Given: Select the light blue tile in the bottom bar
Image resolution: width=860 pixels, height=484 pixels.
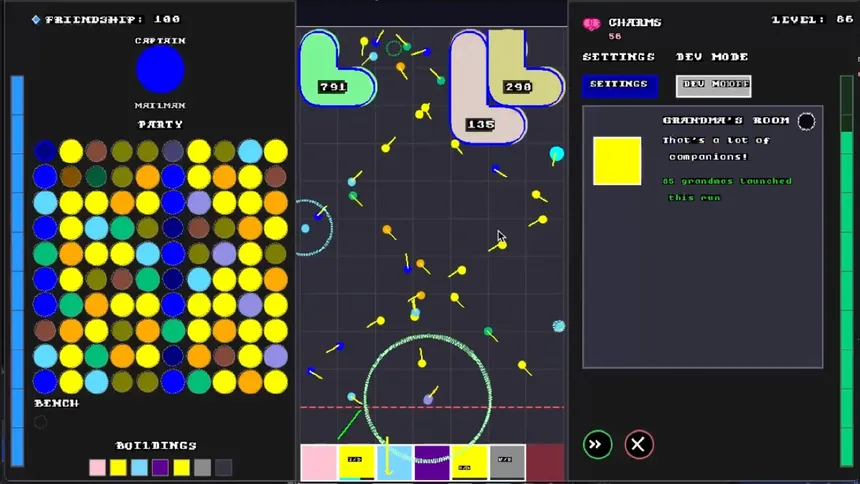Looking at the screenshot, I should [394, 462].
